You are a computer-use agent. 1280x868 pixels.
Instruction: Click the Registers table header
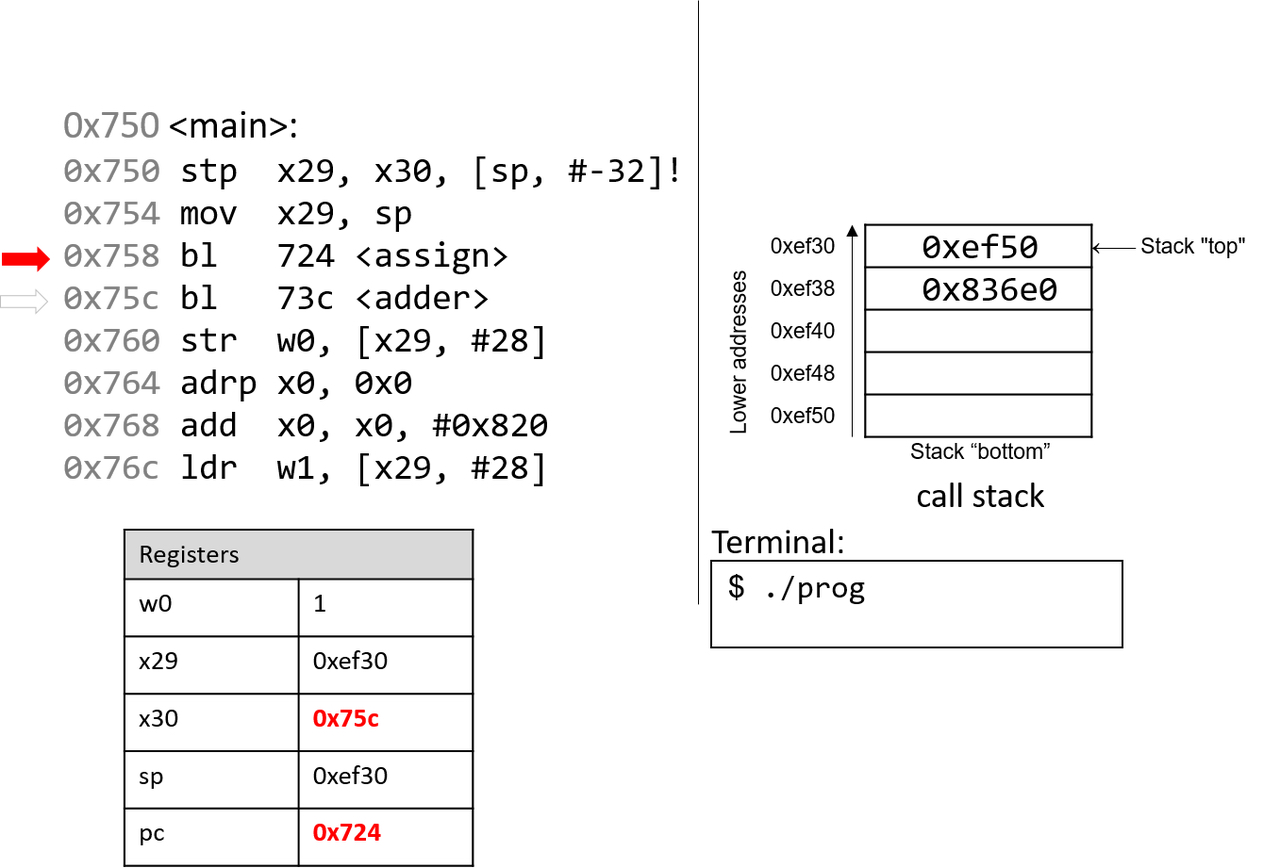tap(298, 555)
